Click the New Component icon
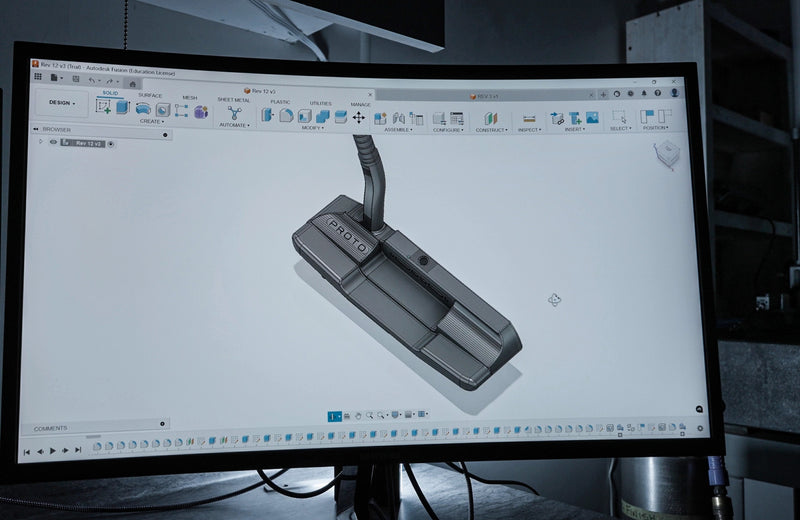This screenshot has height=520, width=800. tap(380, 118)
